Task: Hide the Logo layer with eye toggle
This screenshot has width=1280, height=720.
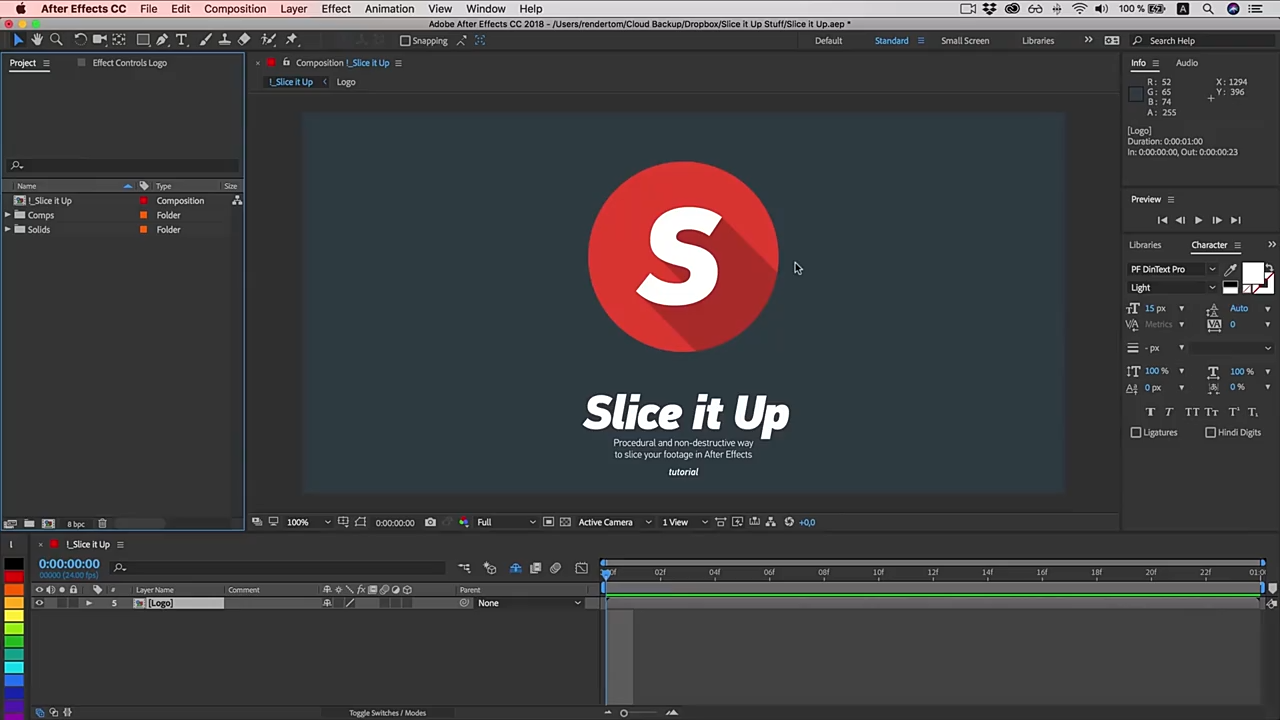Action: [x=39, y=603]
